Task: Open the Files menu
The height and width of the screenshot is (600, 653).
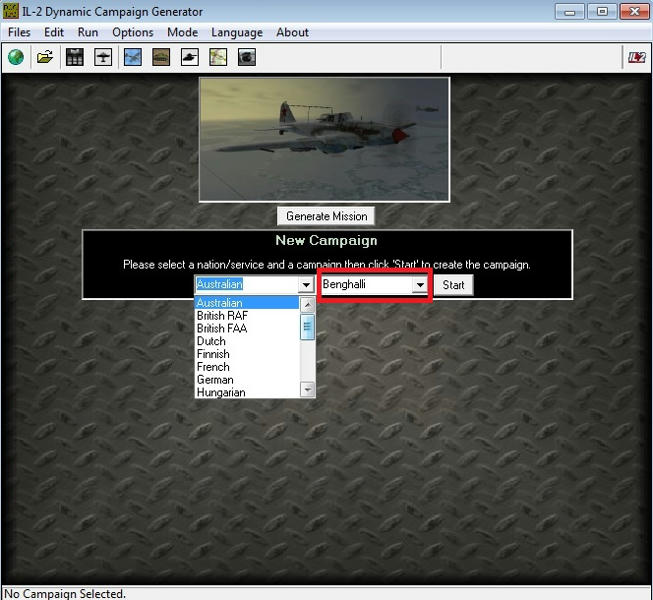Action: coord(19,32)
